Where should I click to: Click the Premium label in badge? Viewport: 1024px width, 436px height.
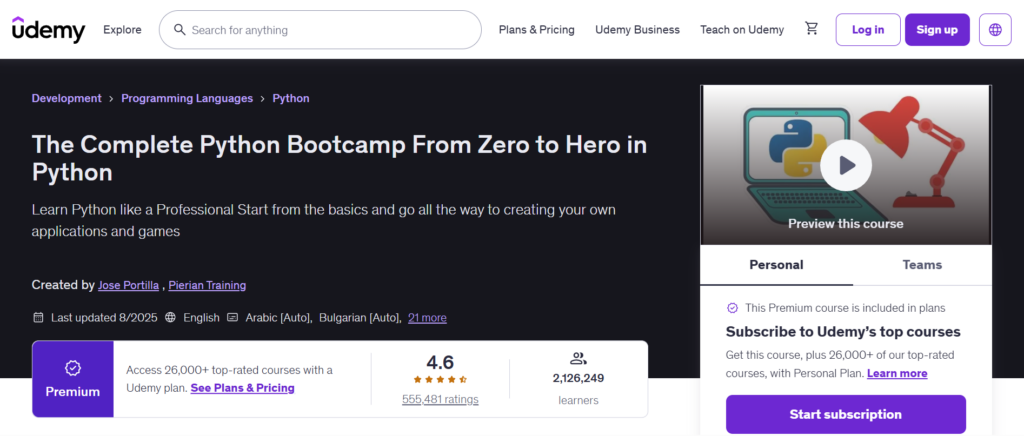click(x=72, y=392)
